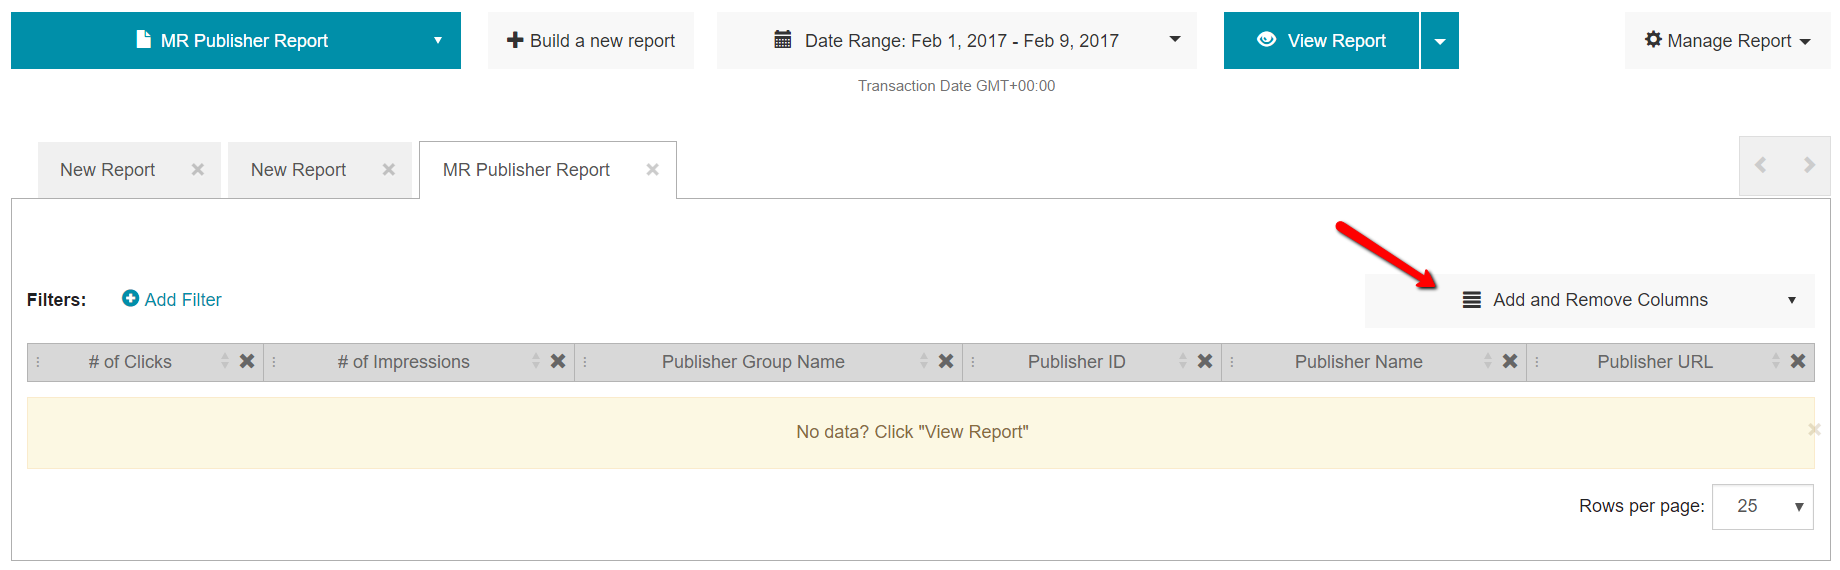Toggle sort on # of Clicks column
Viewport: 1840px width, 570px height.
click(225, 361)
